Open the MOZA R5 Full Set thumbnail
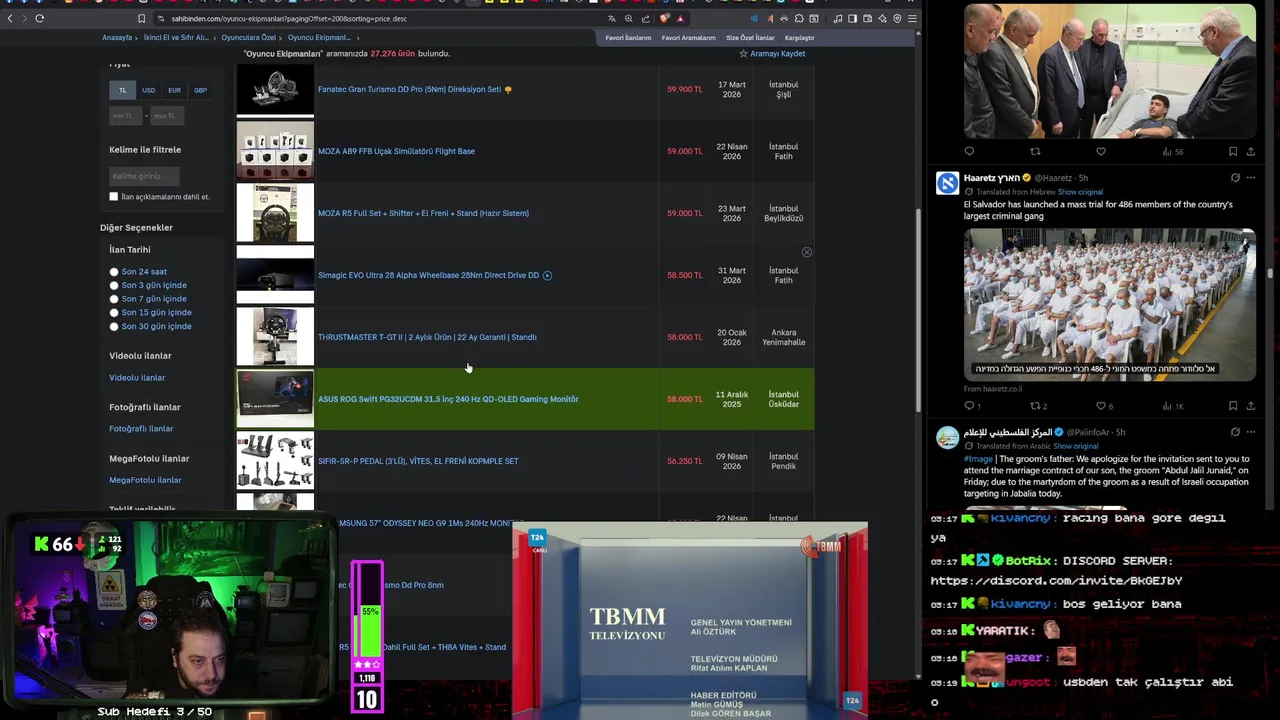Image resolution: width=1280 pixels, height=720 pixels. tap(275, 213)
